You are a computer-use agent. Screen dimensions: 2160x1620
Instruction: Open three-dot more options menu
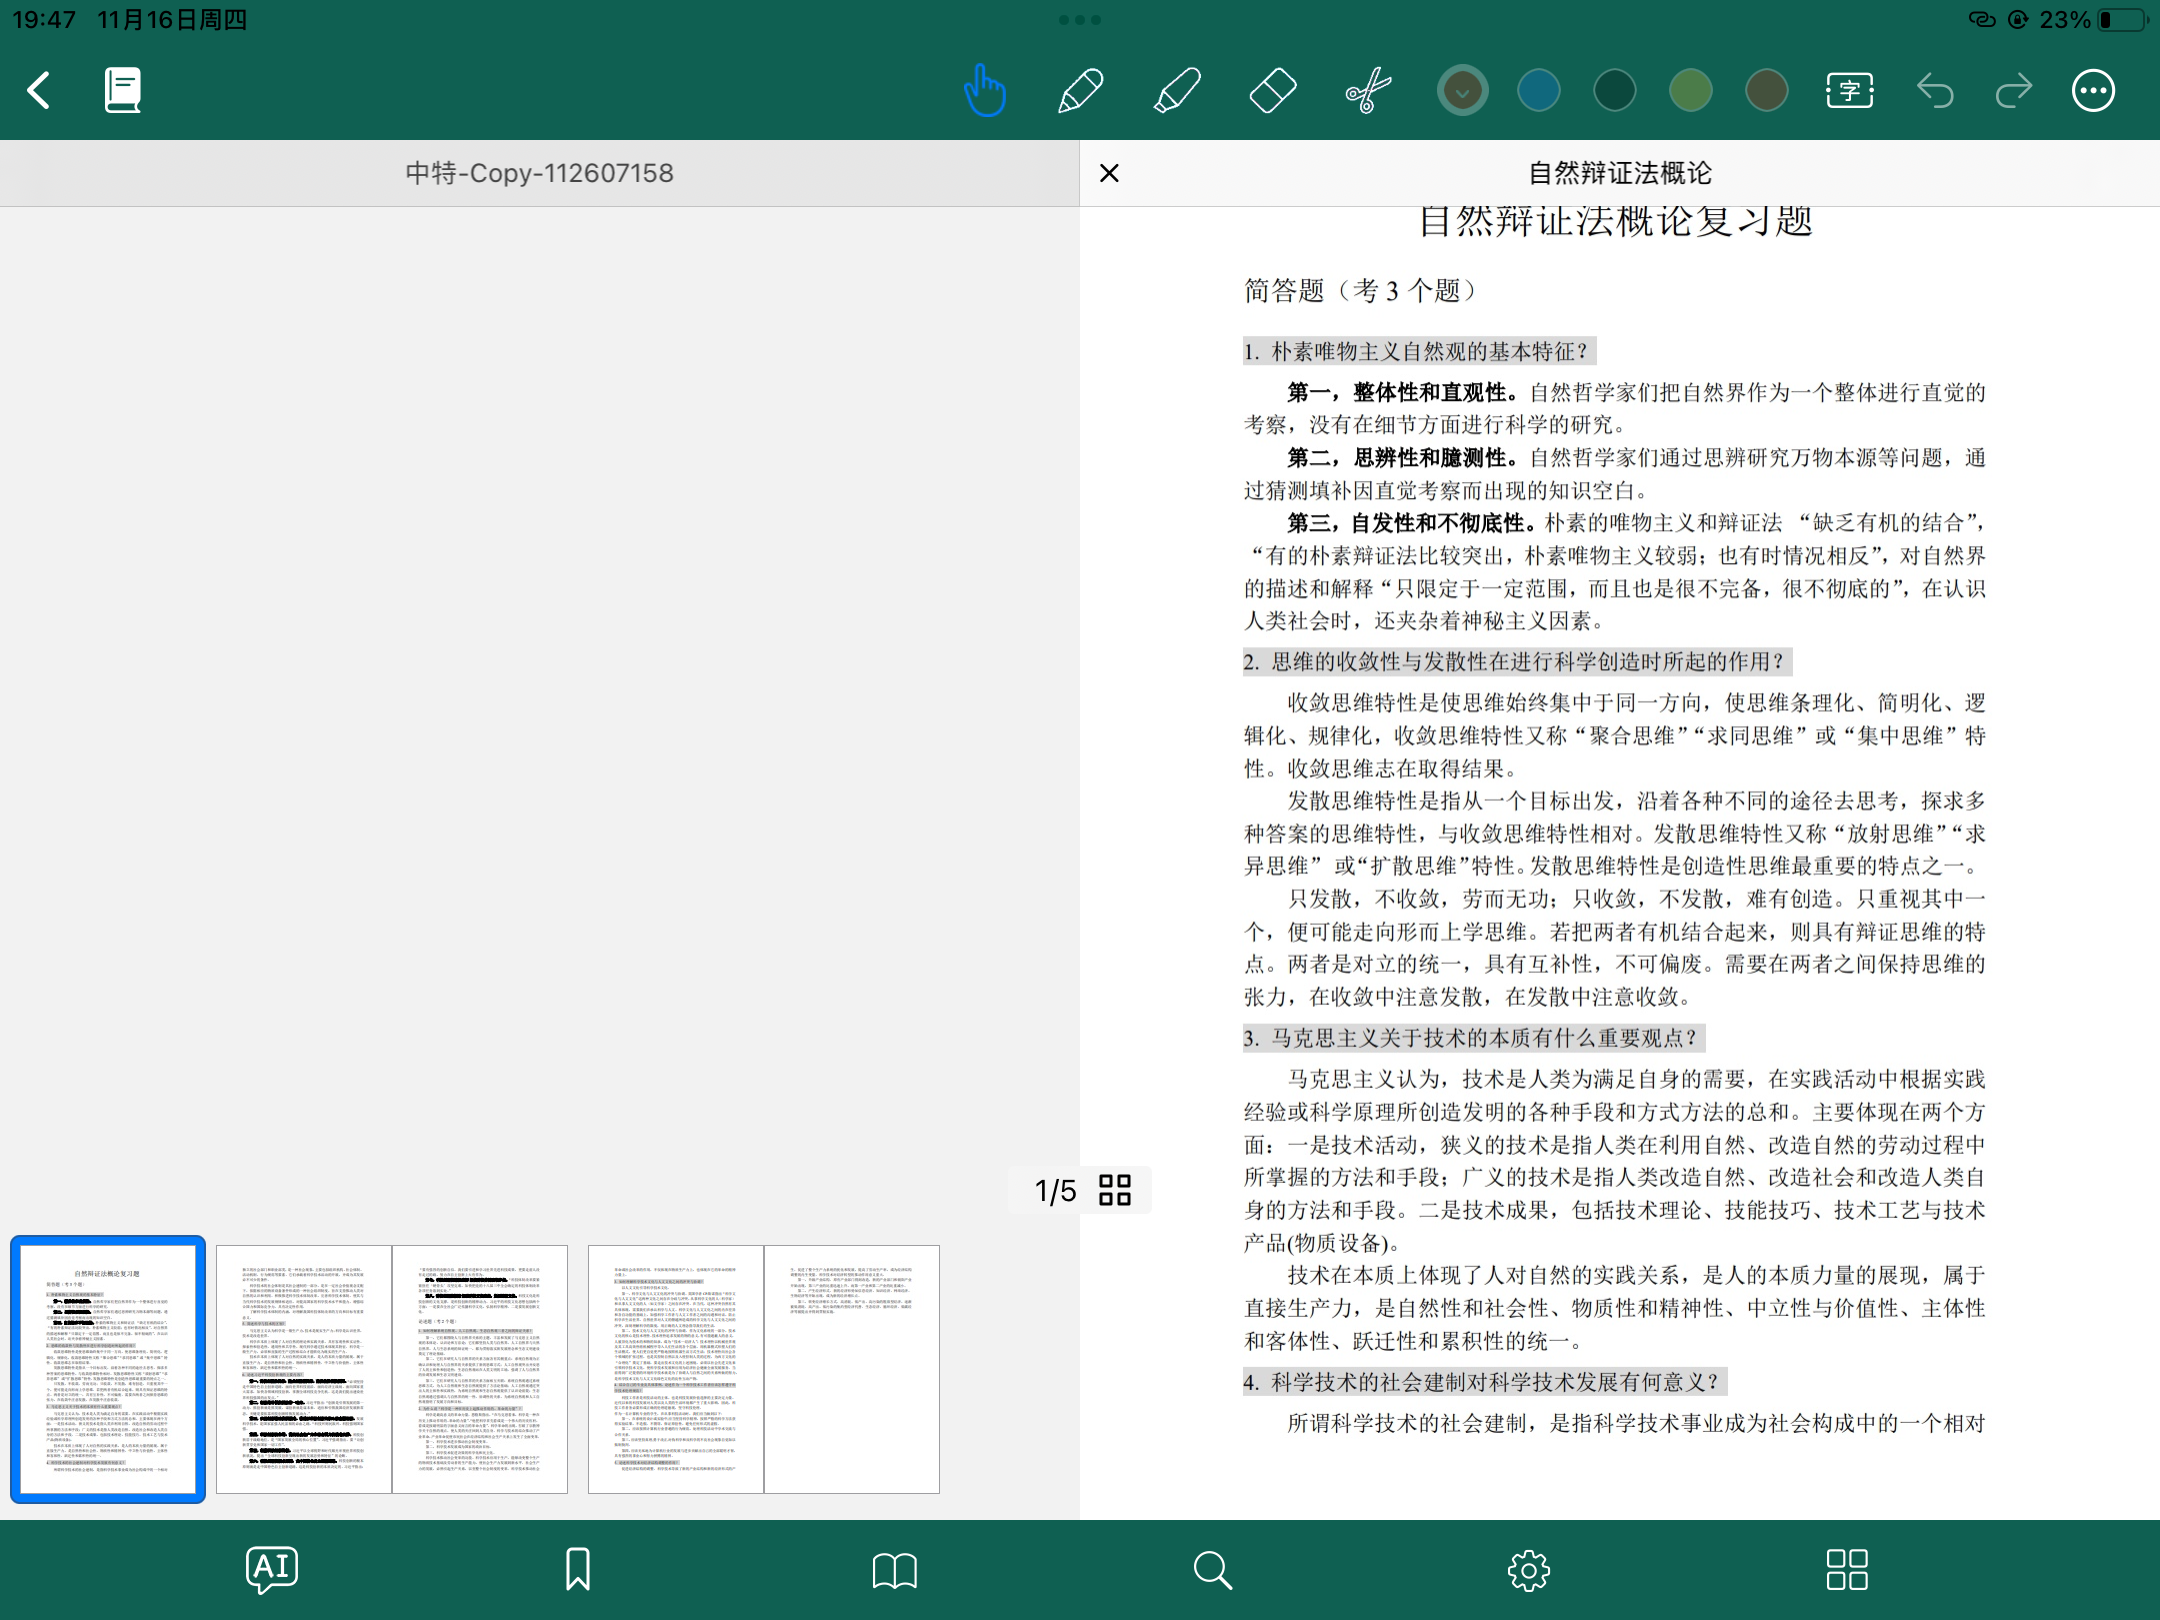(x=2093, y=91)
